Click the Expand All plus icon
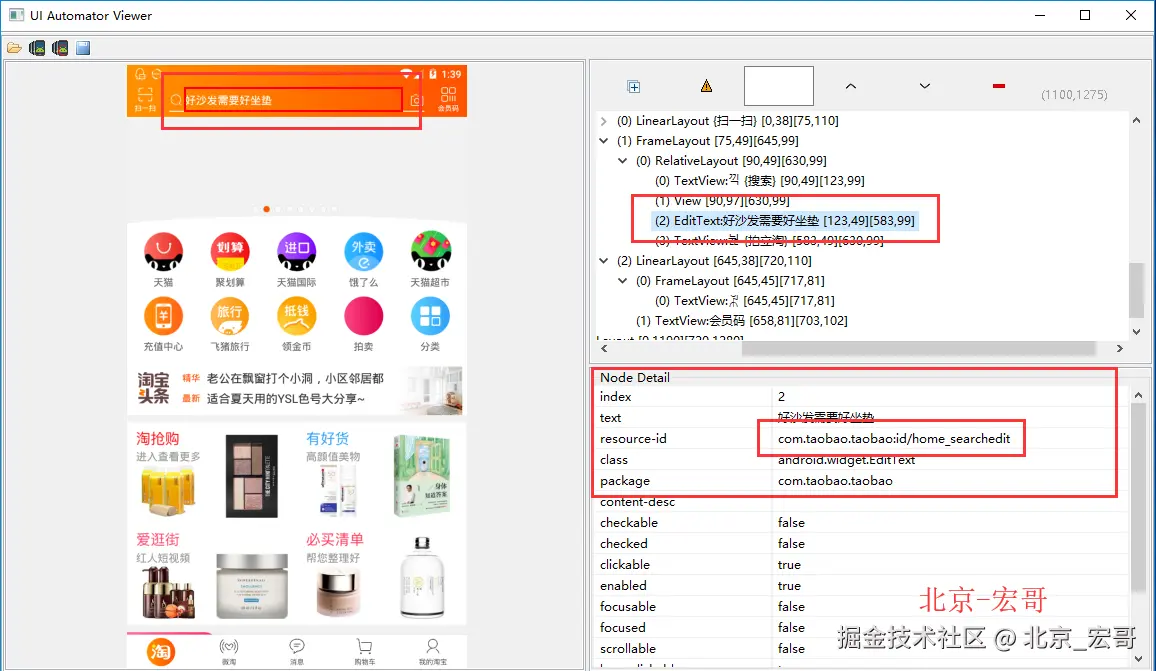This screenshot has height=671, width=1156. [x=633, y=87]
